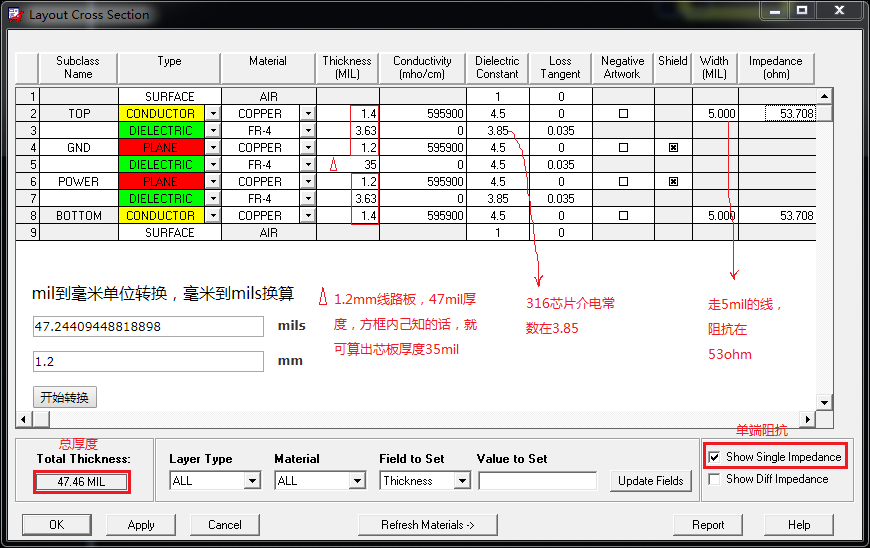Check Show Diff Impedance checkbox

[714, 480]
